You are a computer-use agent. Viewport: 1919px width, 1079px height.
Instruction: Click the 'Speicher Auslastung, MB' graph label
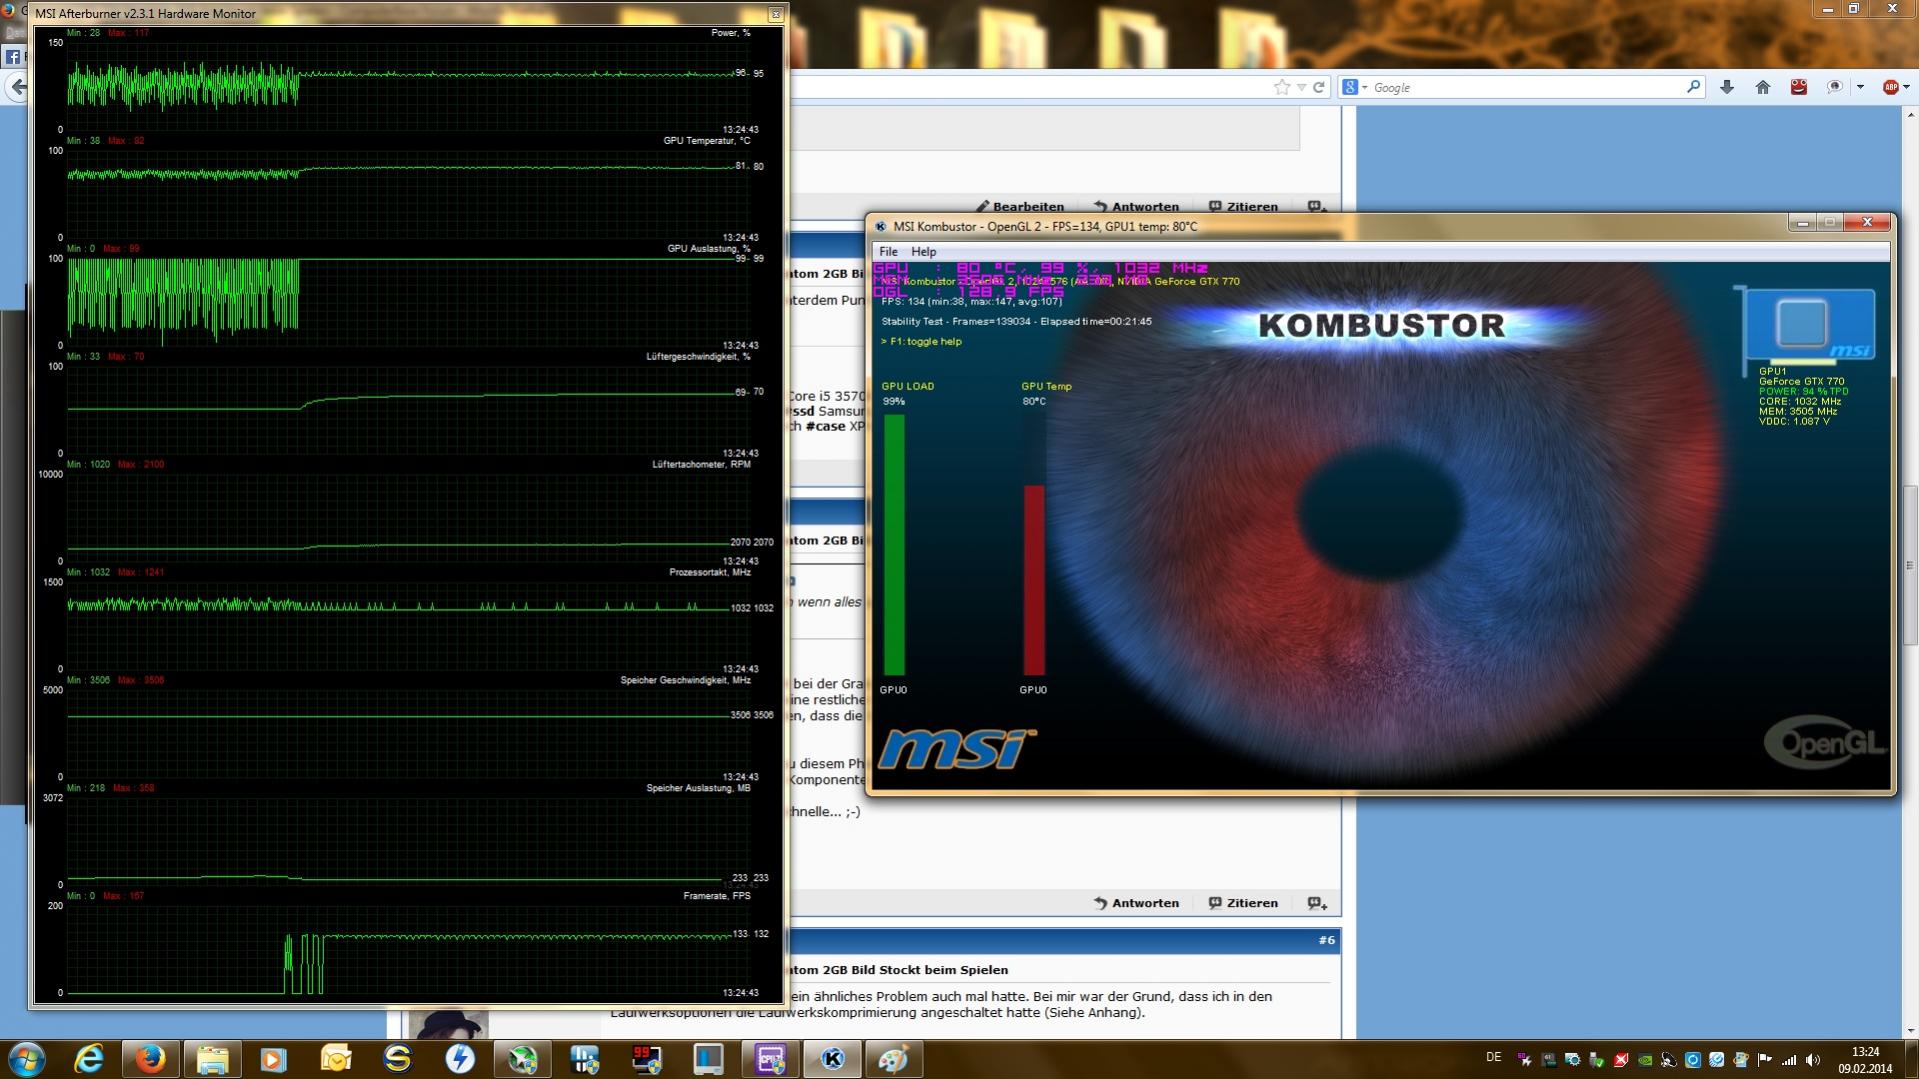(x=698, y=789)
